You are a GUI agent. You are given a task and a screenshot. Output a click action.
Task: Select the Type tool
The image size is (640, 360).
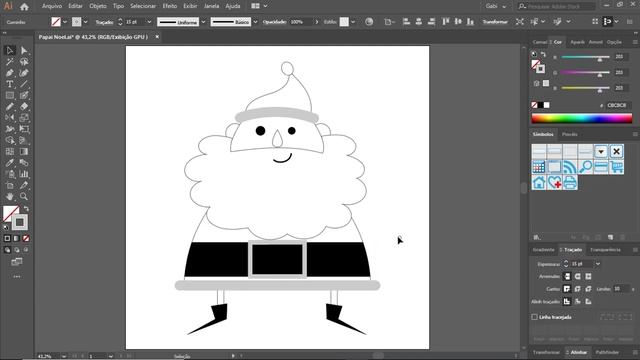[x=9, y=84]
